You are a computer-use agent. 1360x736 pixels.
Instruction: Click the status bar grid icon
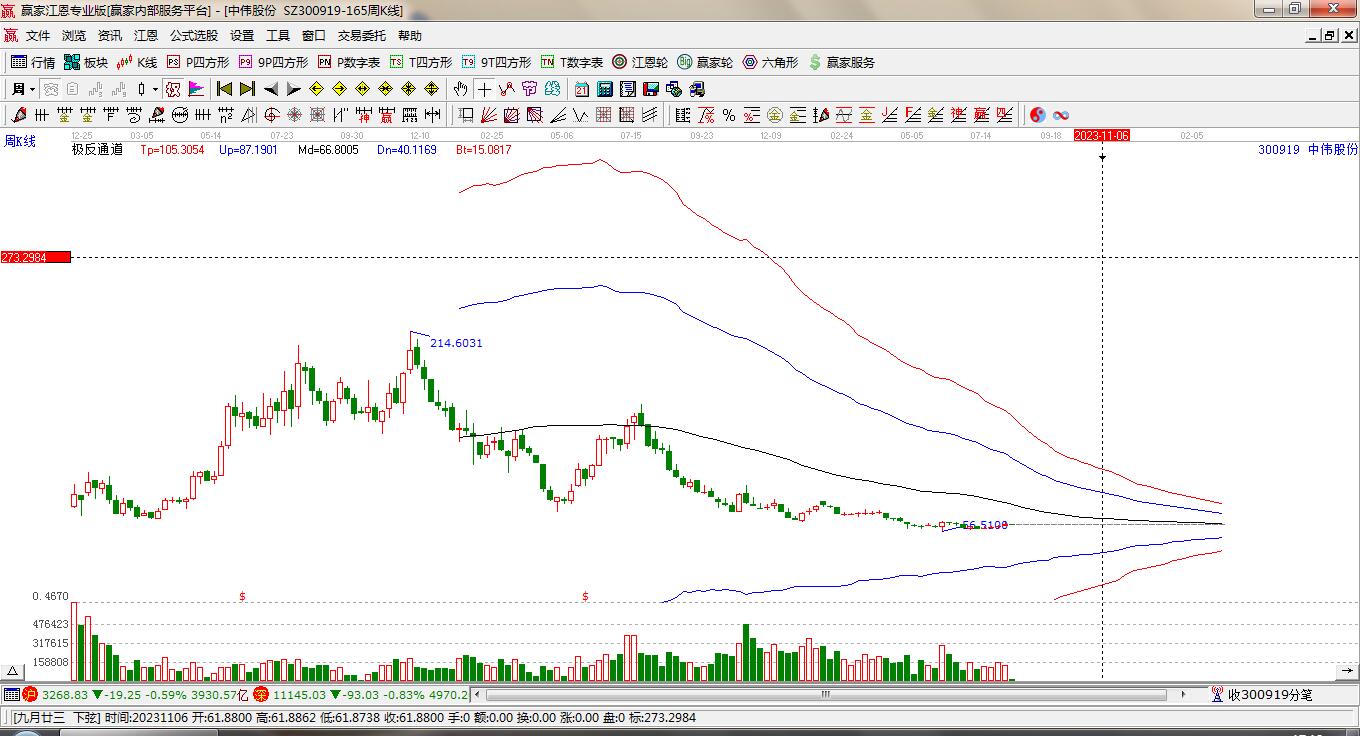click(x=11, y=694)
